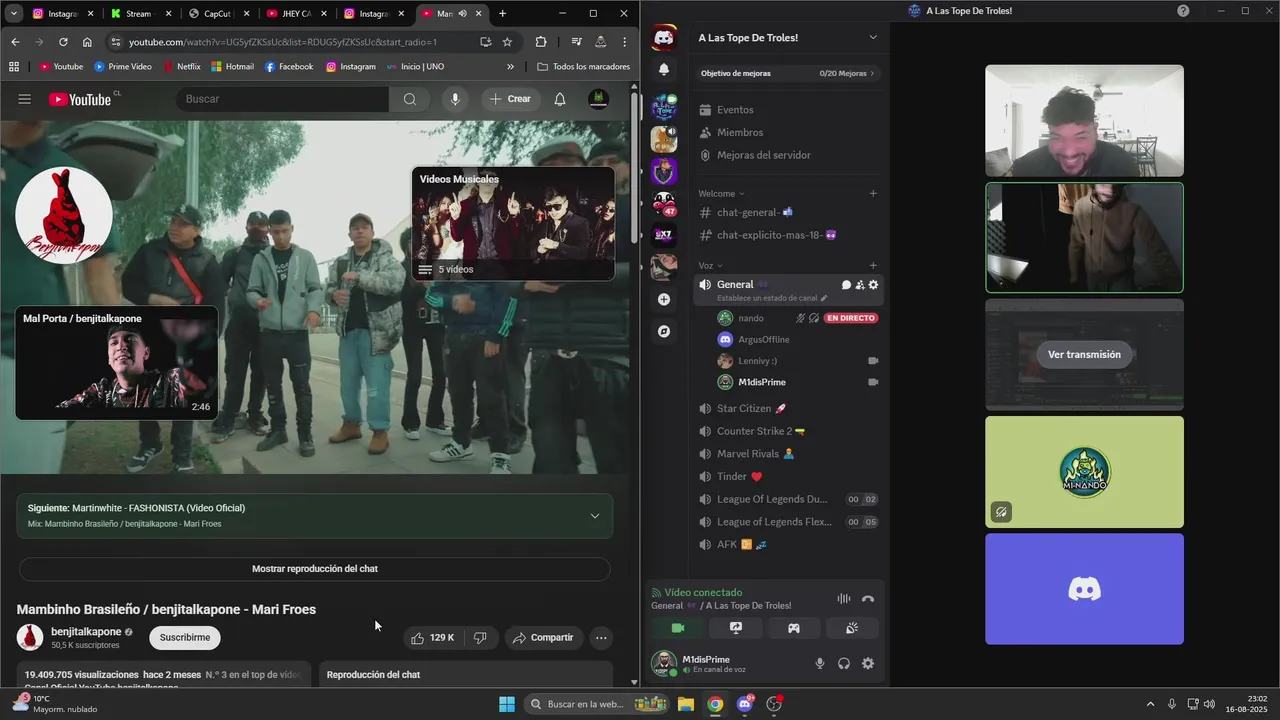Open server dropdown A Las Tope De Troles!
1280x720 pixels.
click(x=788, y=37)
